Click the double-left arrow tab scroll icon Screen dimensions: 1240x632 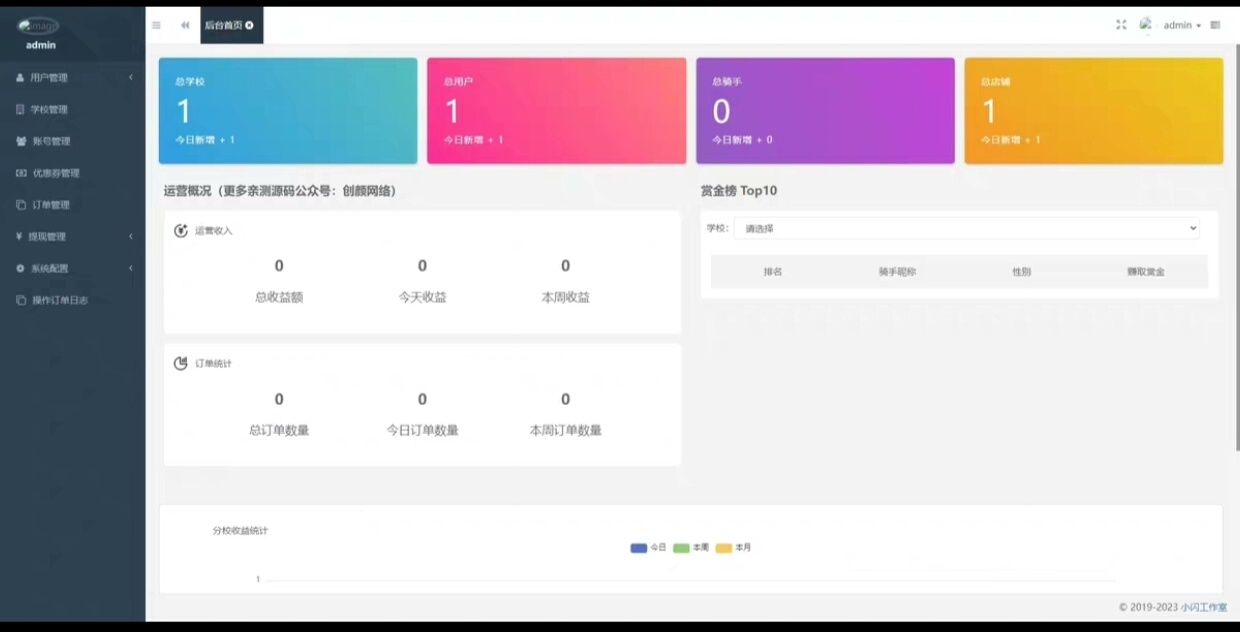[185, 25]
